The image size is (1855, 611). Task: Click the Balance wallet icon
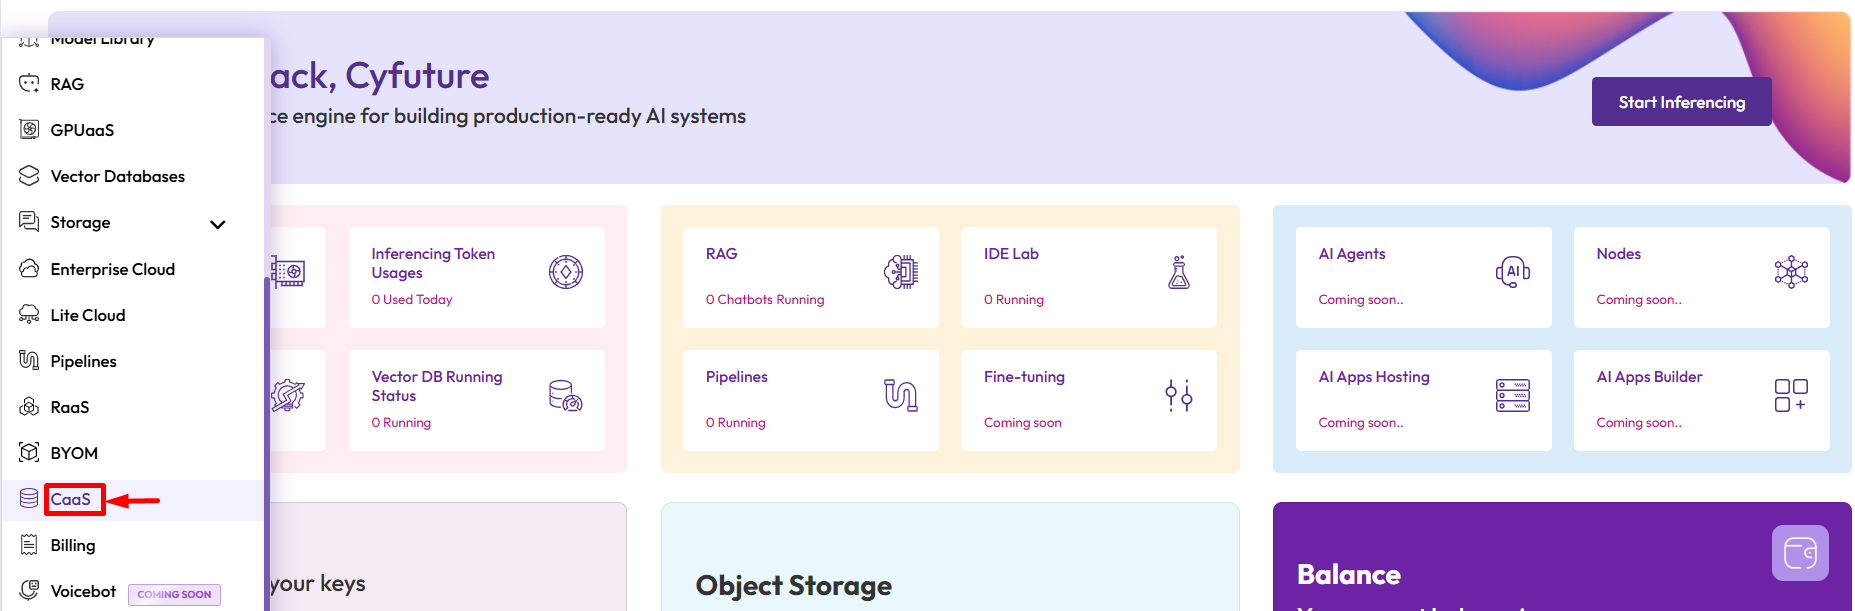(1800, 553)
